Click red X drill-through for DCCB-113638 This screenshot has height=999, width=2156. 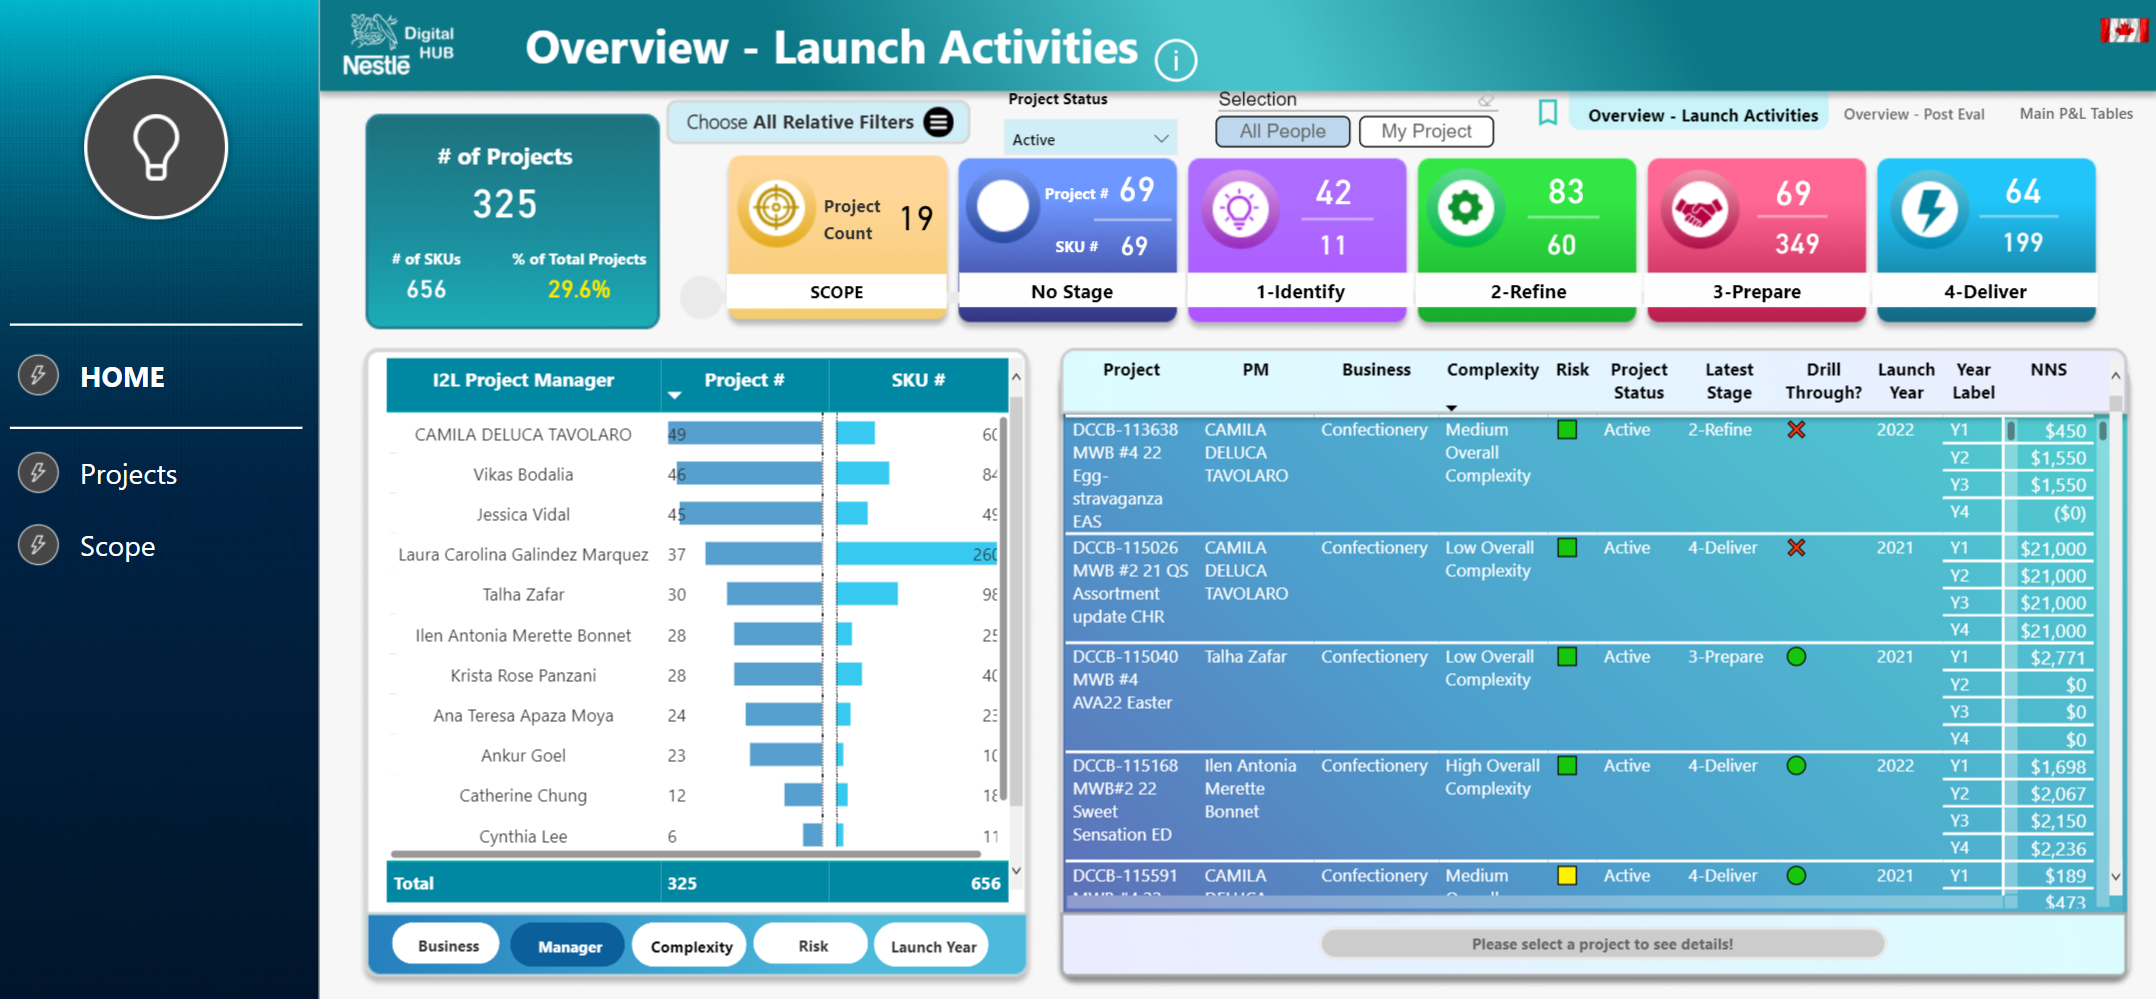(x=1796, y=429)
